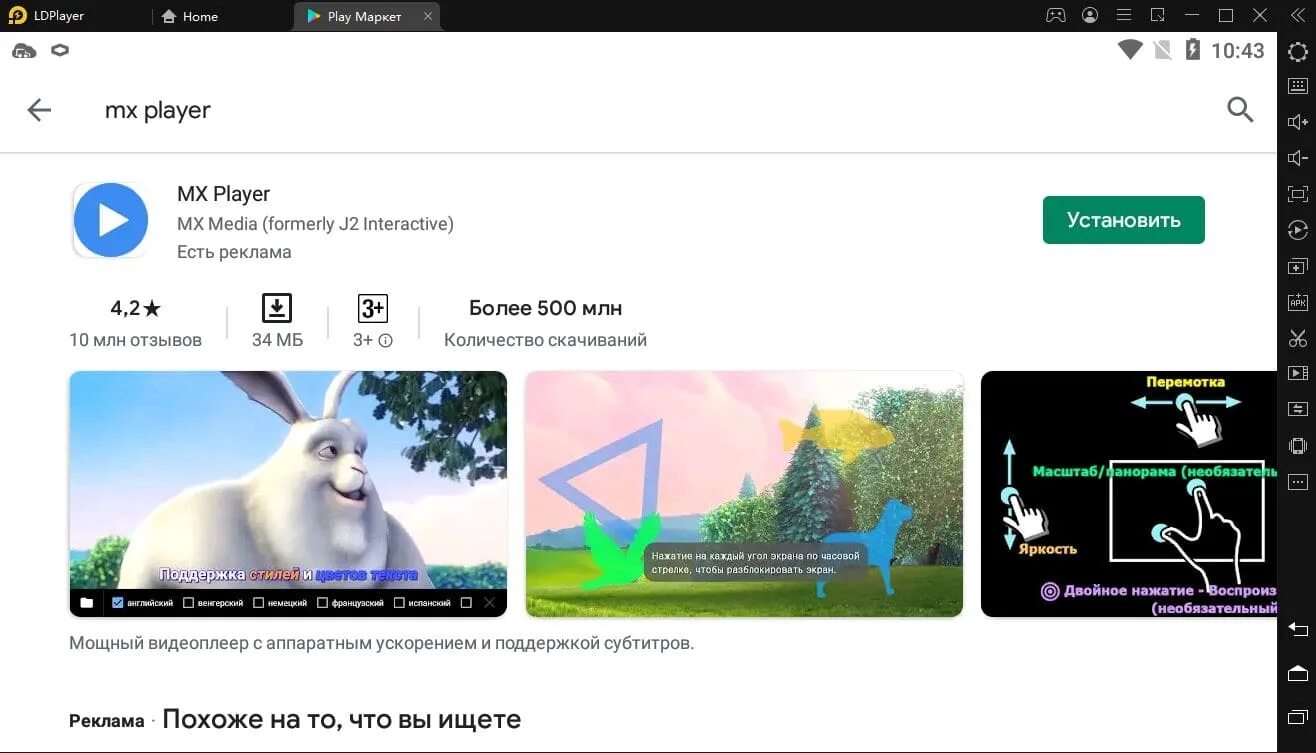This screenshot has height=753, width=1316.
Task: Open multi-instance plus icon in sidebar
Action: pos(1297,266)
